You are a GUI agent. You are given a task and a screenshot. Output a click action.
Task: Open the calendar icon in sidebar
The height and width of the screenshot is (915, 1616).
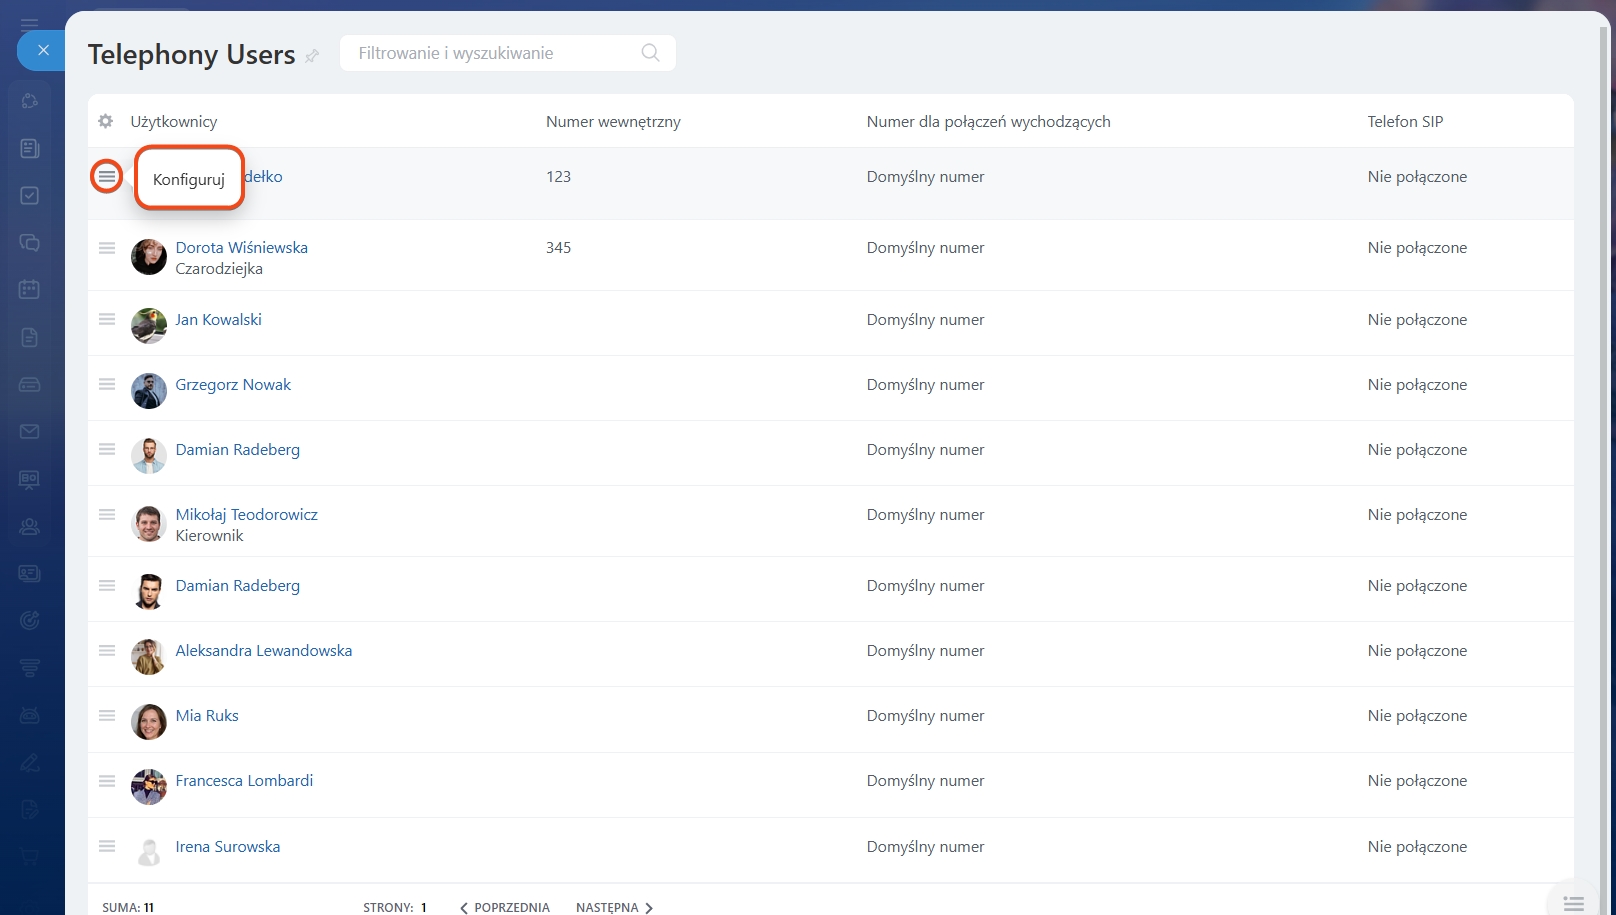pos(30,290)
